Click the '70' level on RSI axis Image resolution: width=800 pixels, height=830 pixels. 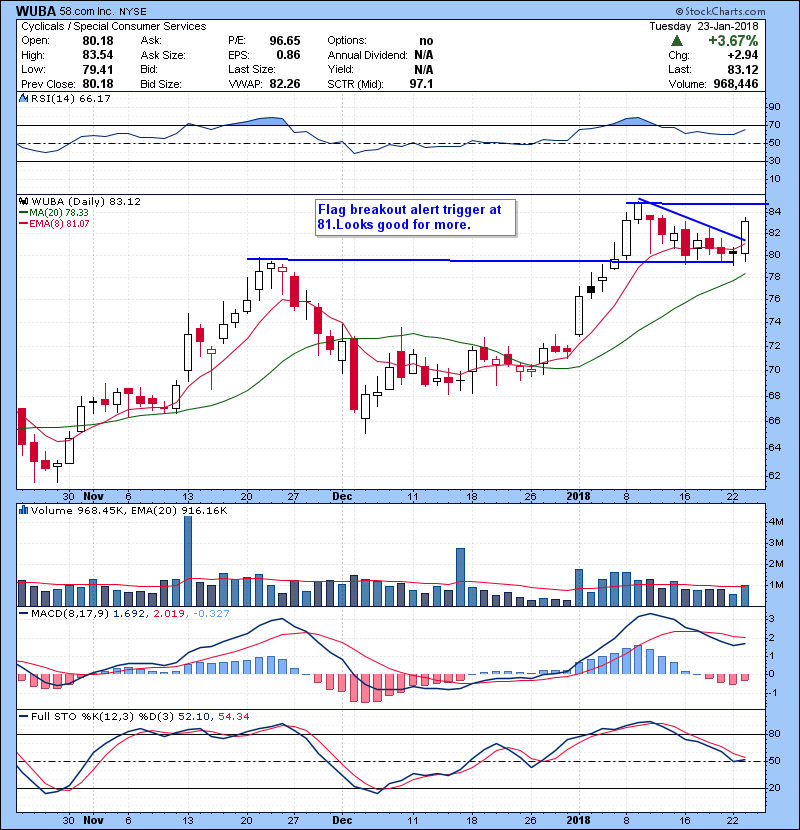(x=774, y=125)
